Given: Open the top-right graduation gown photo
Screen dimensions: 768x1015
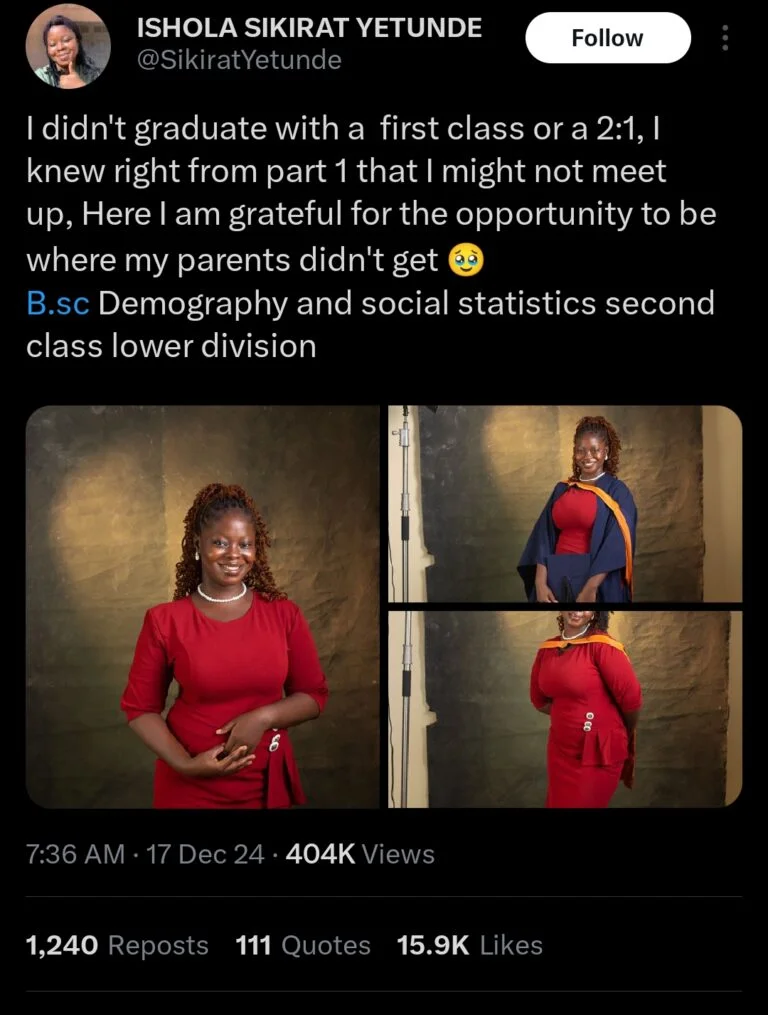Looking at the screenshot, I should [565, 503].
